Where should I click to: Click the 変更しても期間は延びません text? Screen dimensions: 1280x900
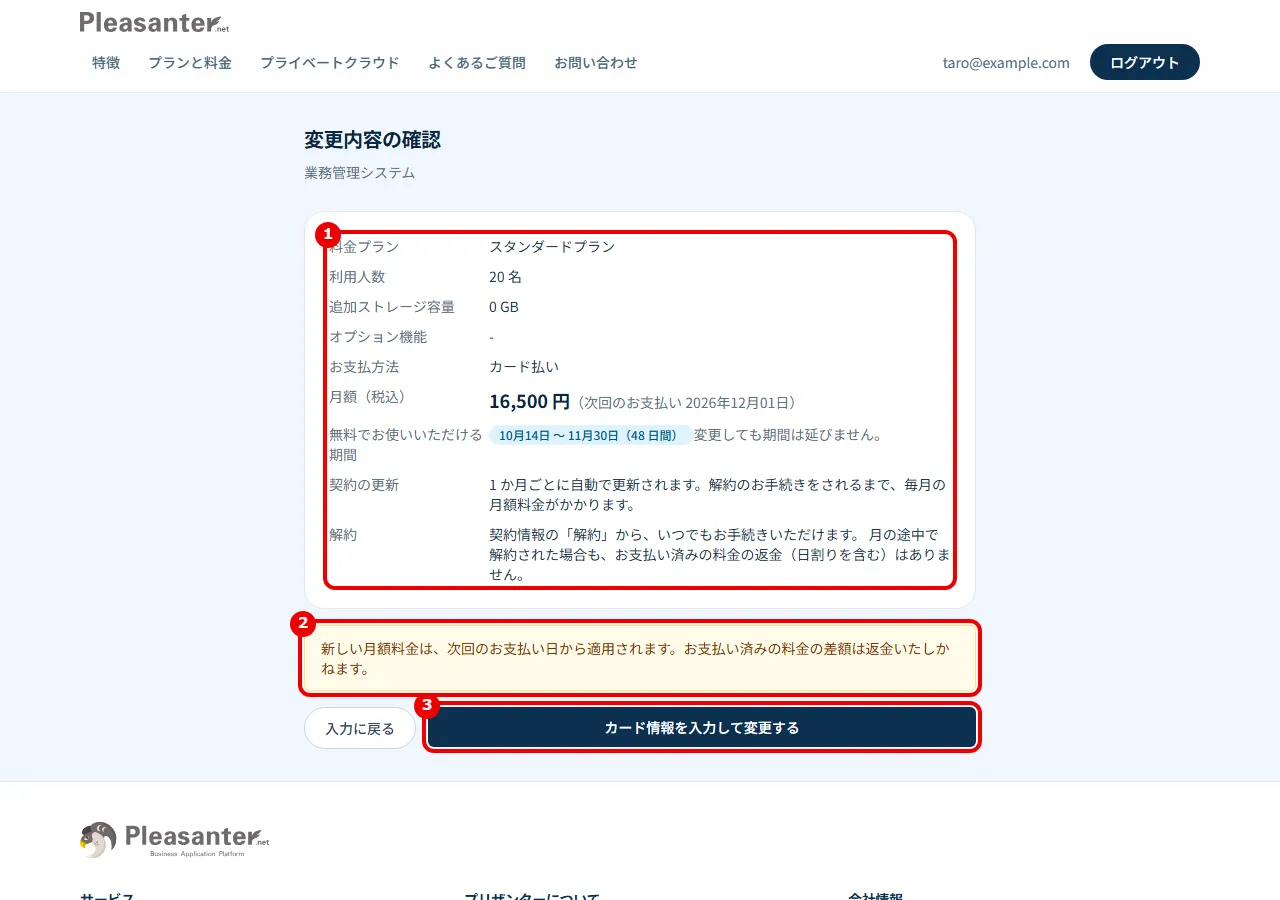(x=788, y=435)
